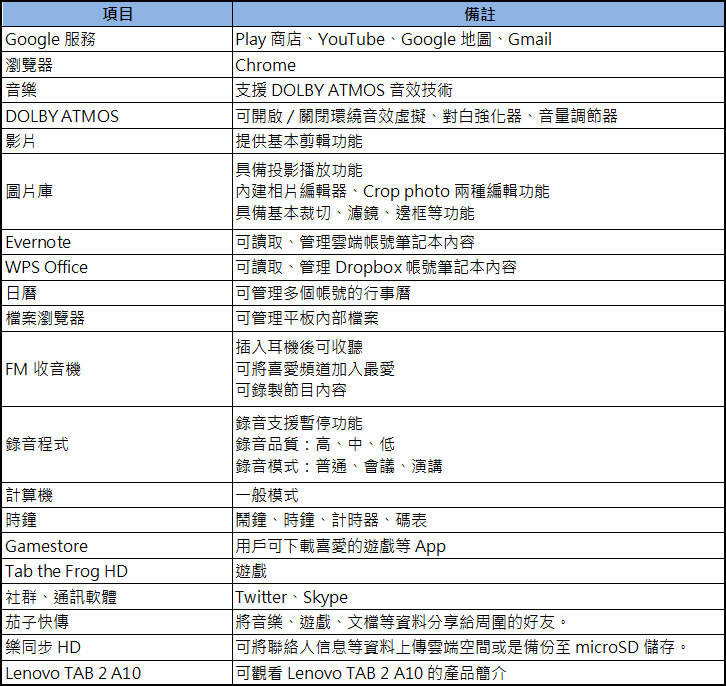
Task: Click the 項目 column header
Action: click(117, 14)
